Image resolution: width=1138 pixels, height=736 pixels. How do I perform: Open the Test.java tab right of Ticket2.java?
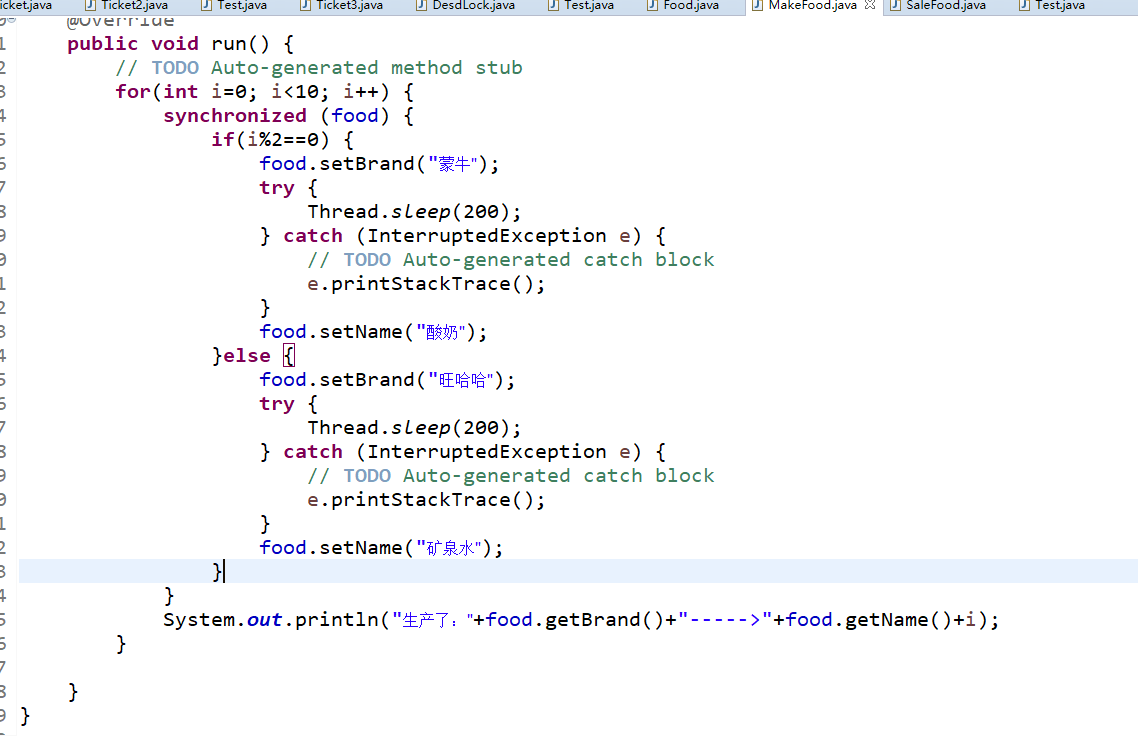point(234,5)
